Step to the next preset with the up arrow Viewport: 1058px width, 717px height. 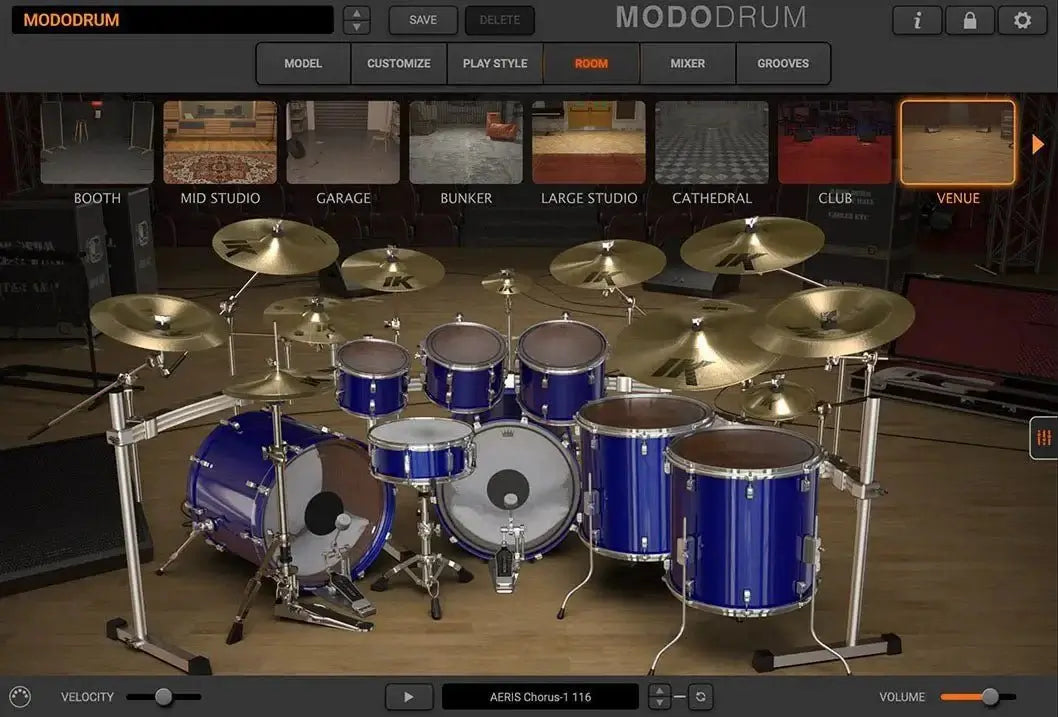click(355, 13)
